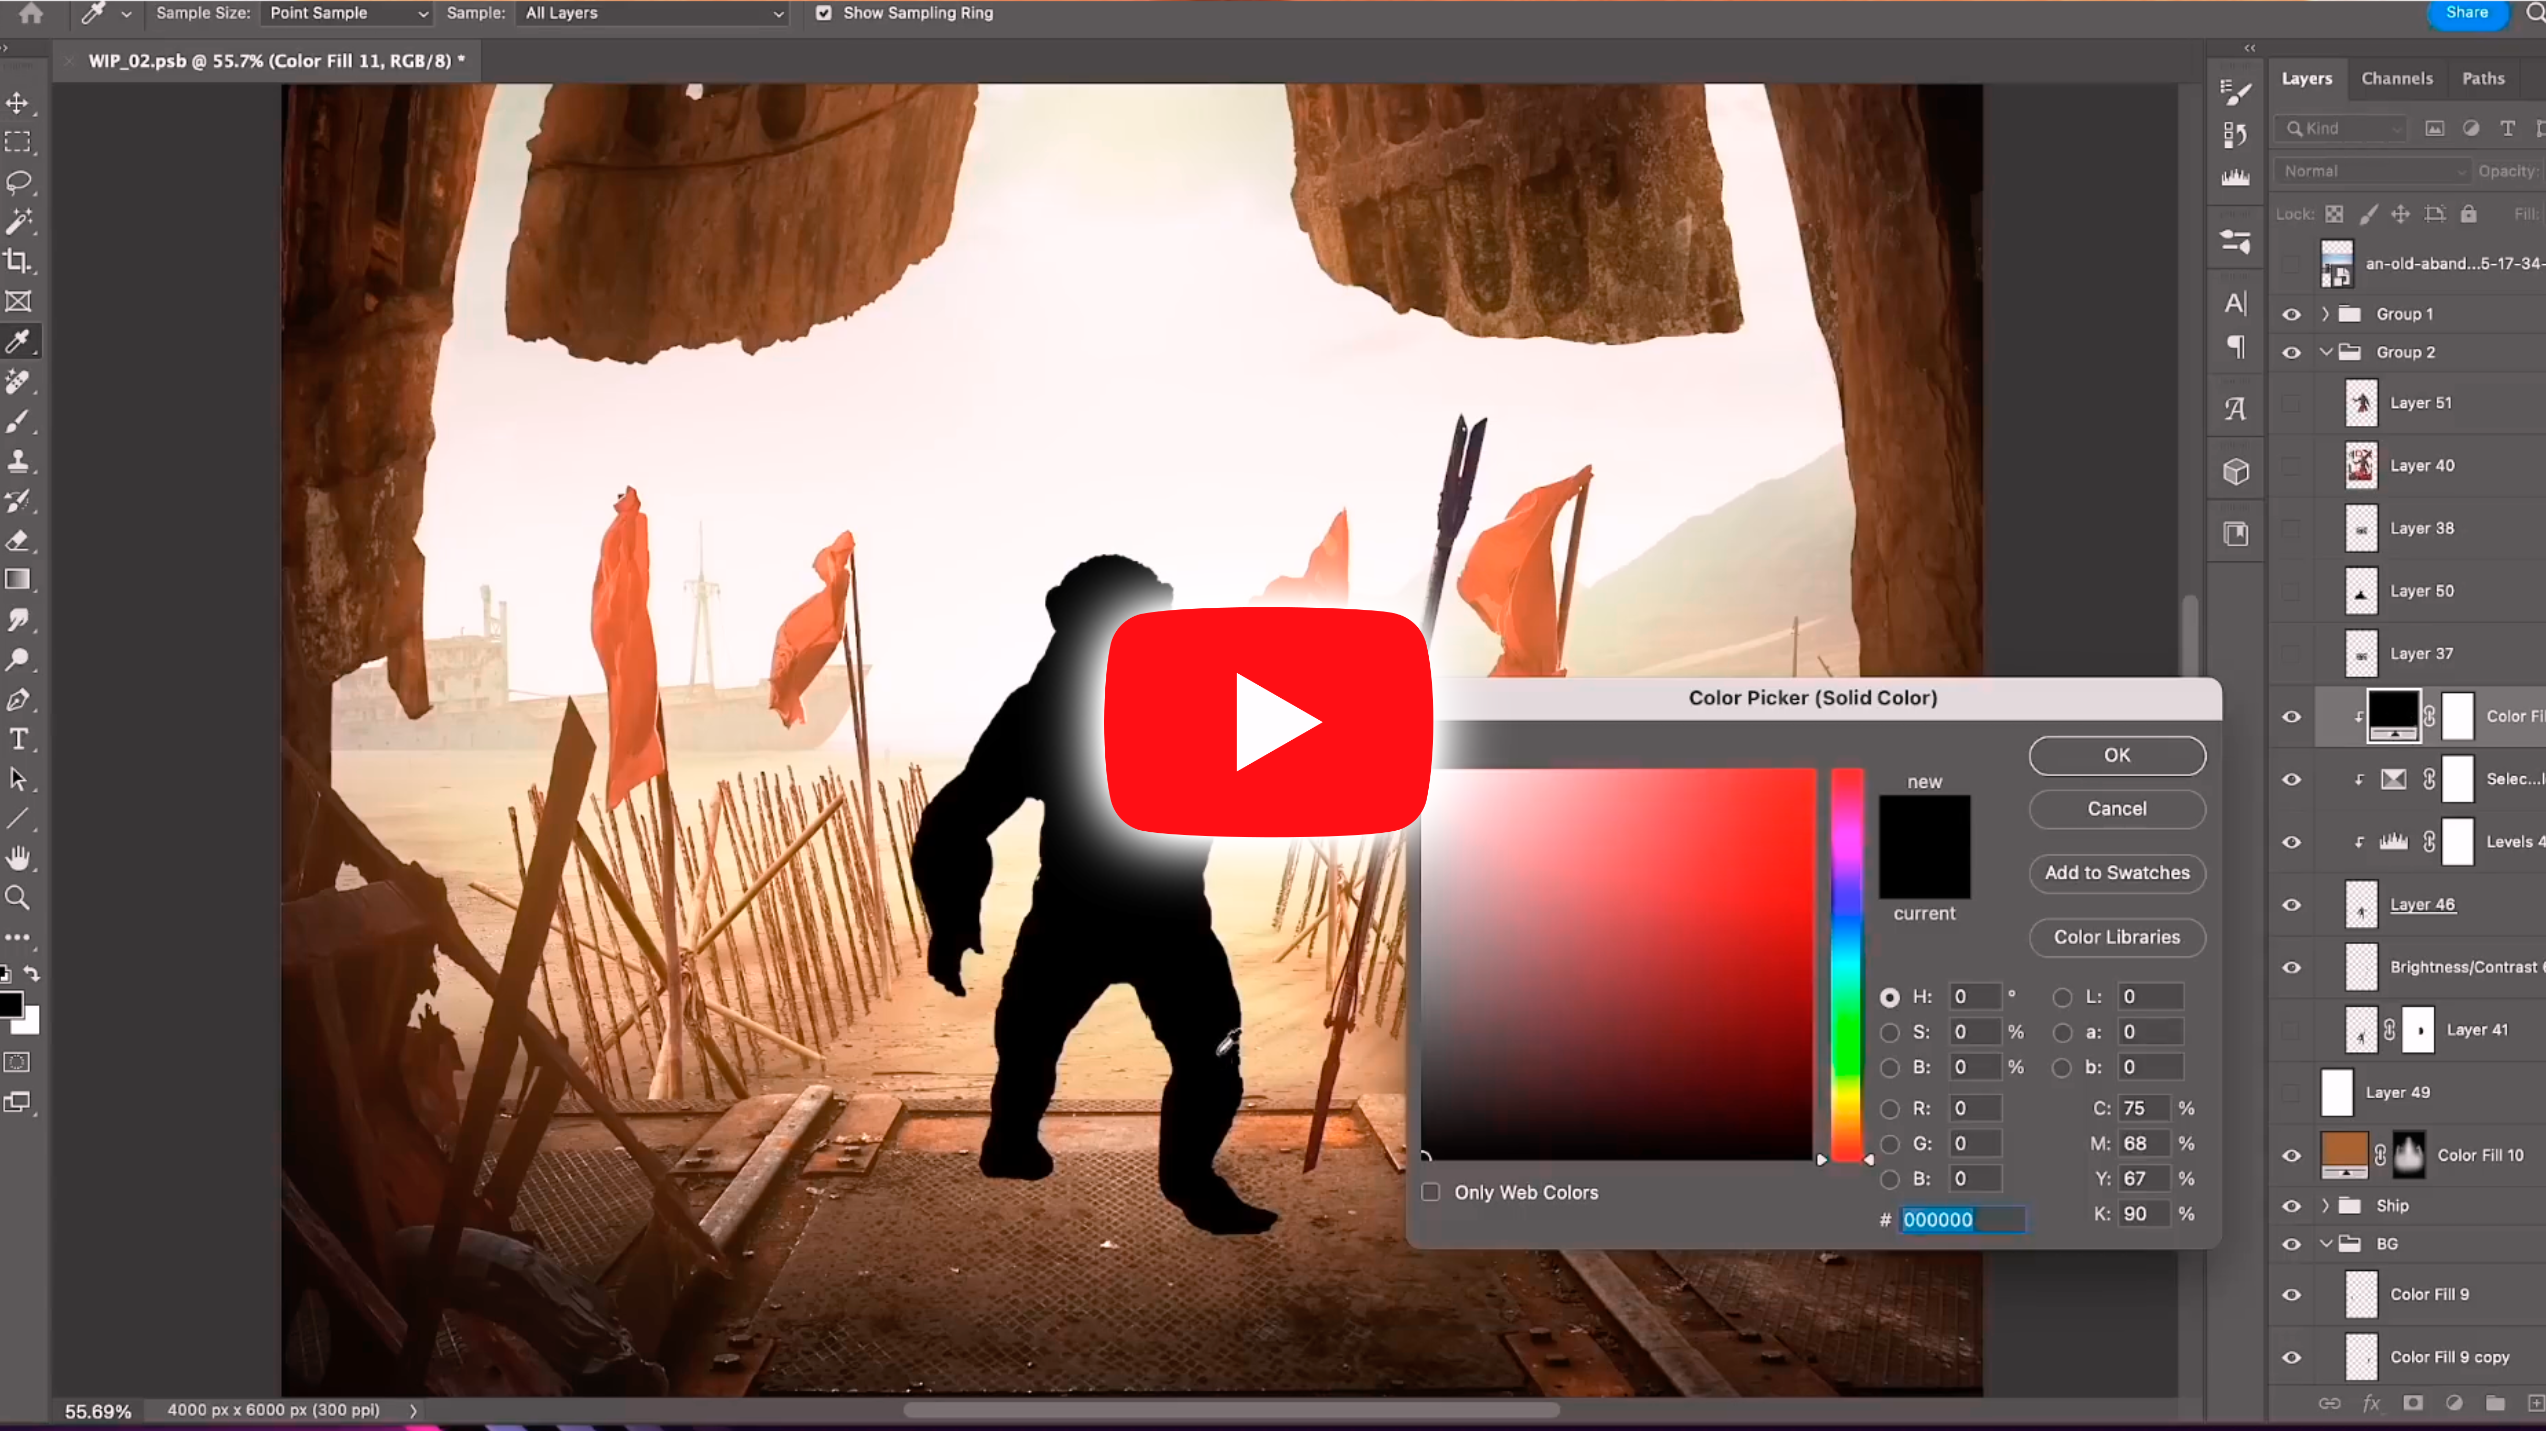
Task: Switch to the Paths tab
Action: tap(2483, 78)
